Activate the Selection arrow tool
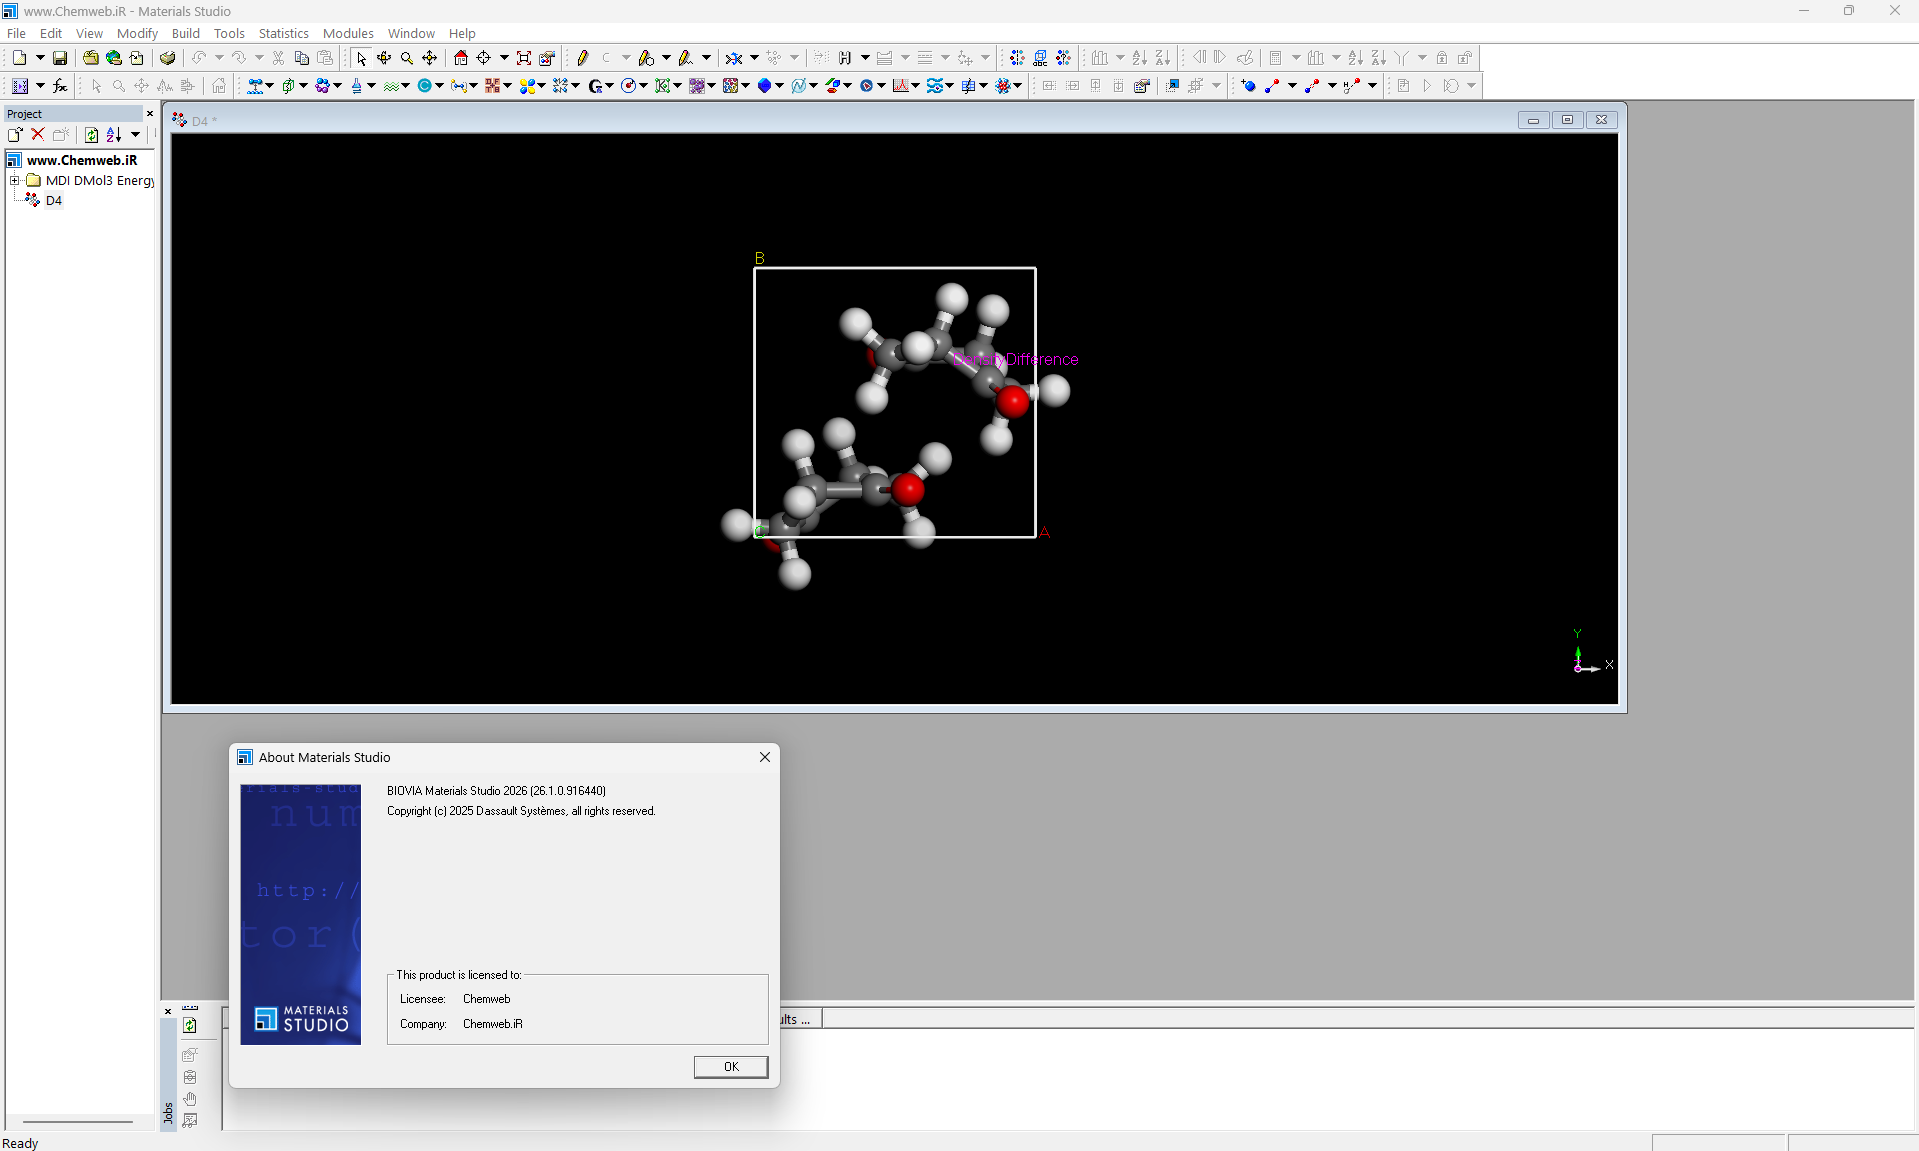This screenshot has height=1151, width=1919. tap(361, 58)
